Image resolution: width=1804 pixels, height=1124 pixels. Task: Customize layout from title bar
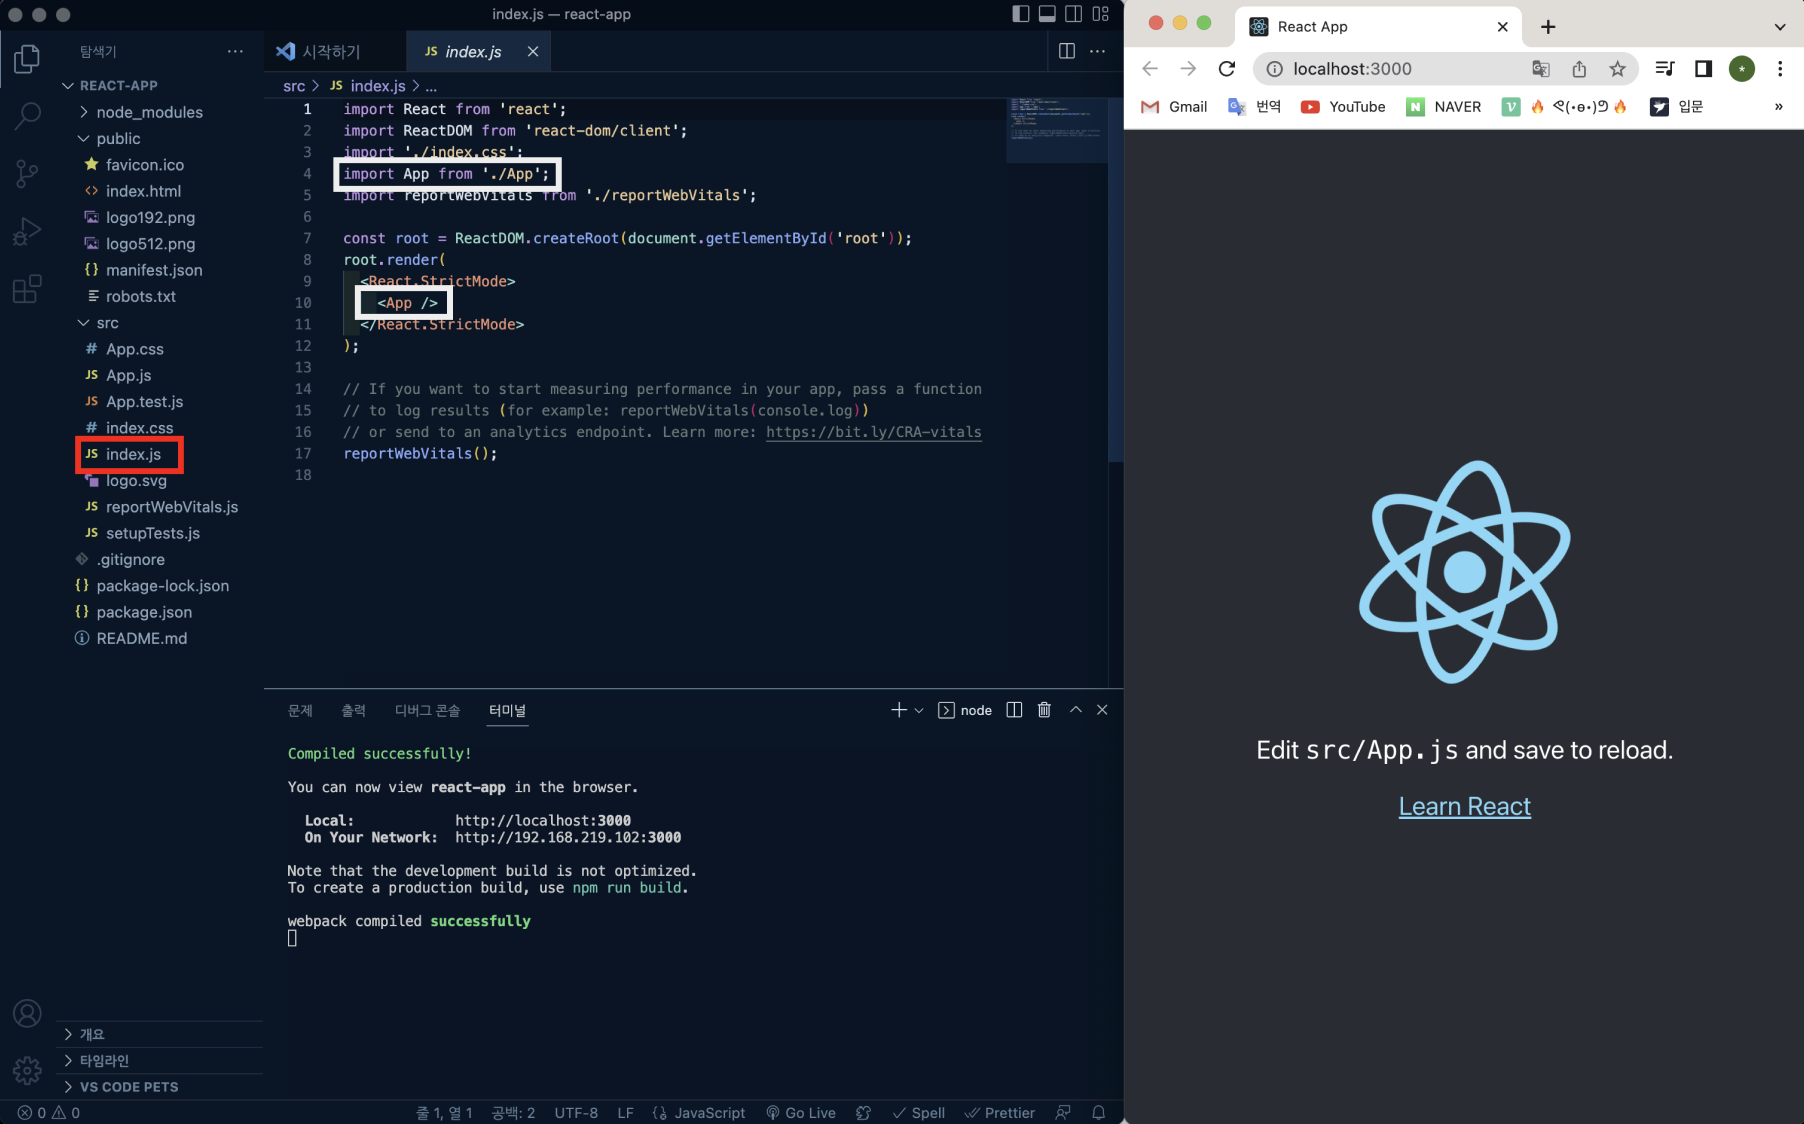coord(1100,14)
